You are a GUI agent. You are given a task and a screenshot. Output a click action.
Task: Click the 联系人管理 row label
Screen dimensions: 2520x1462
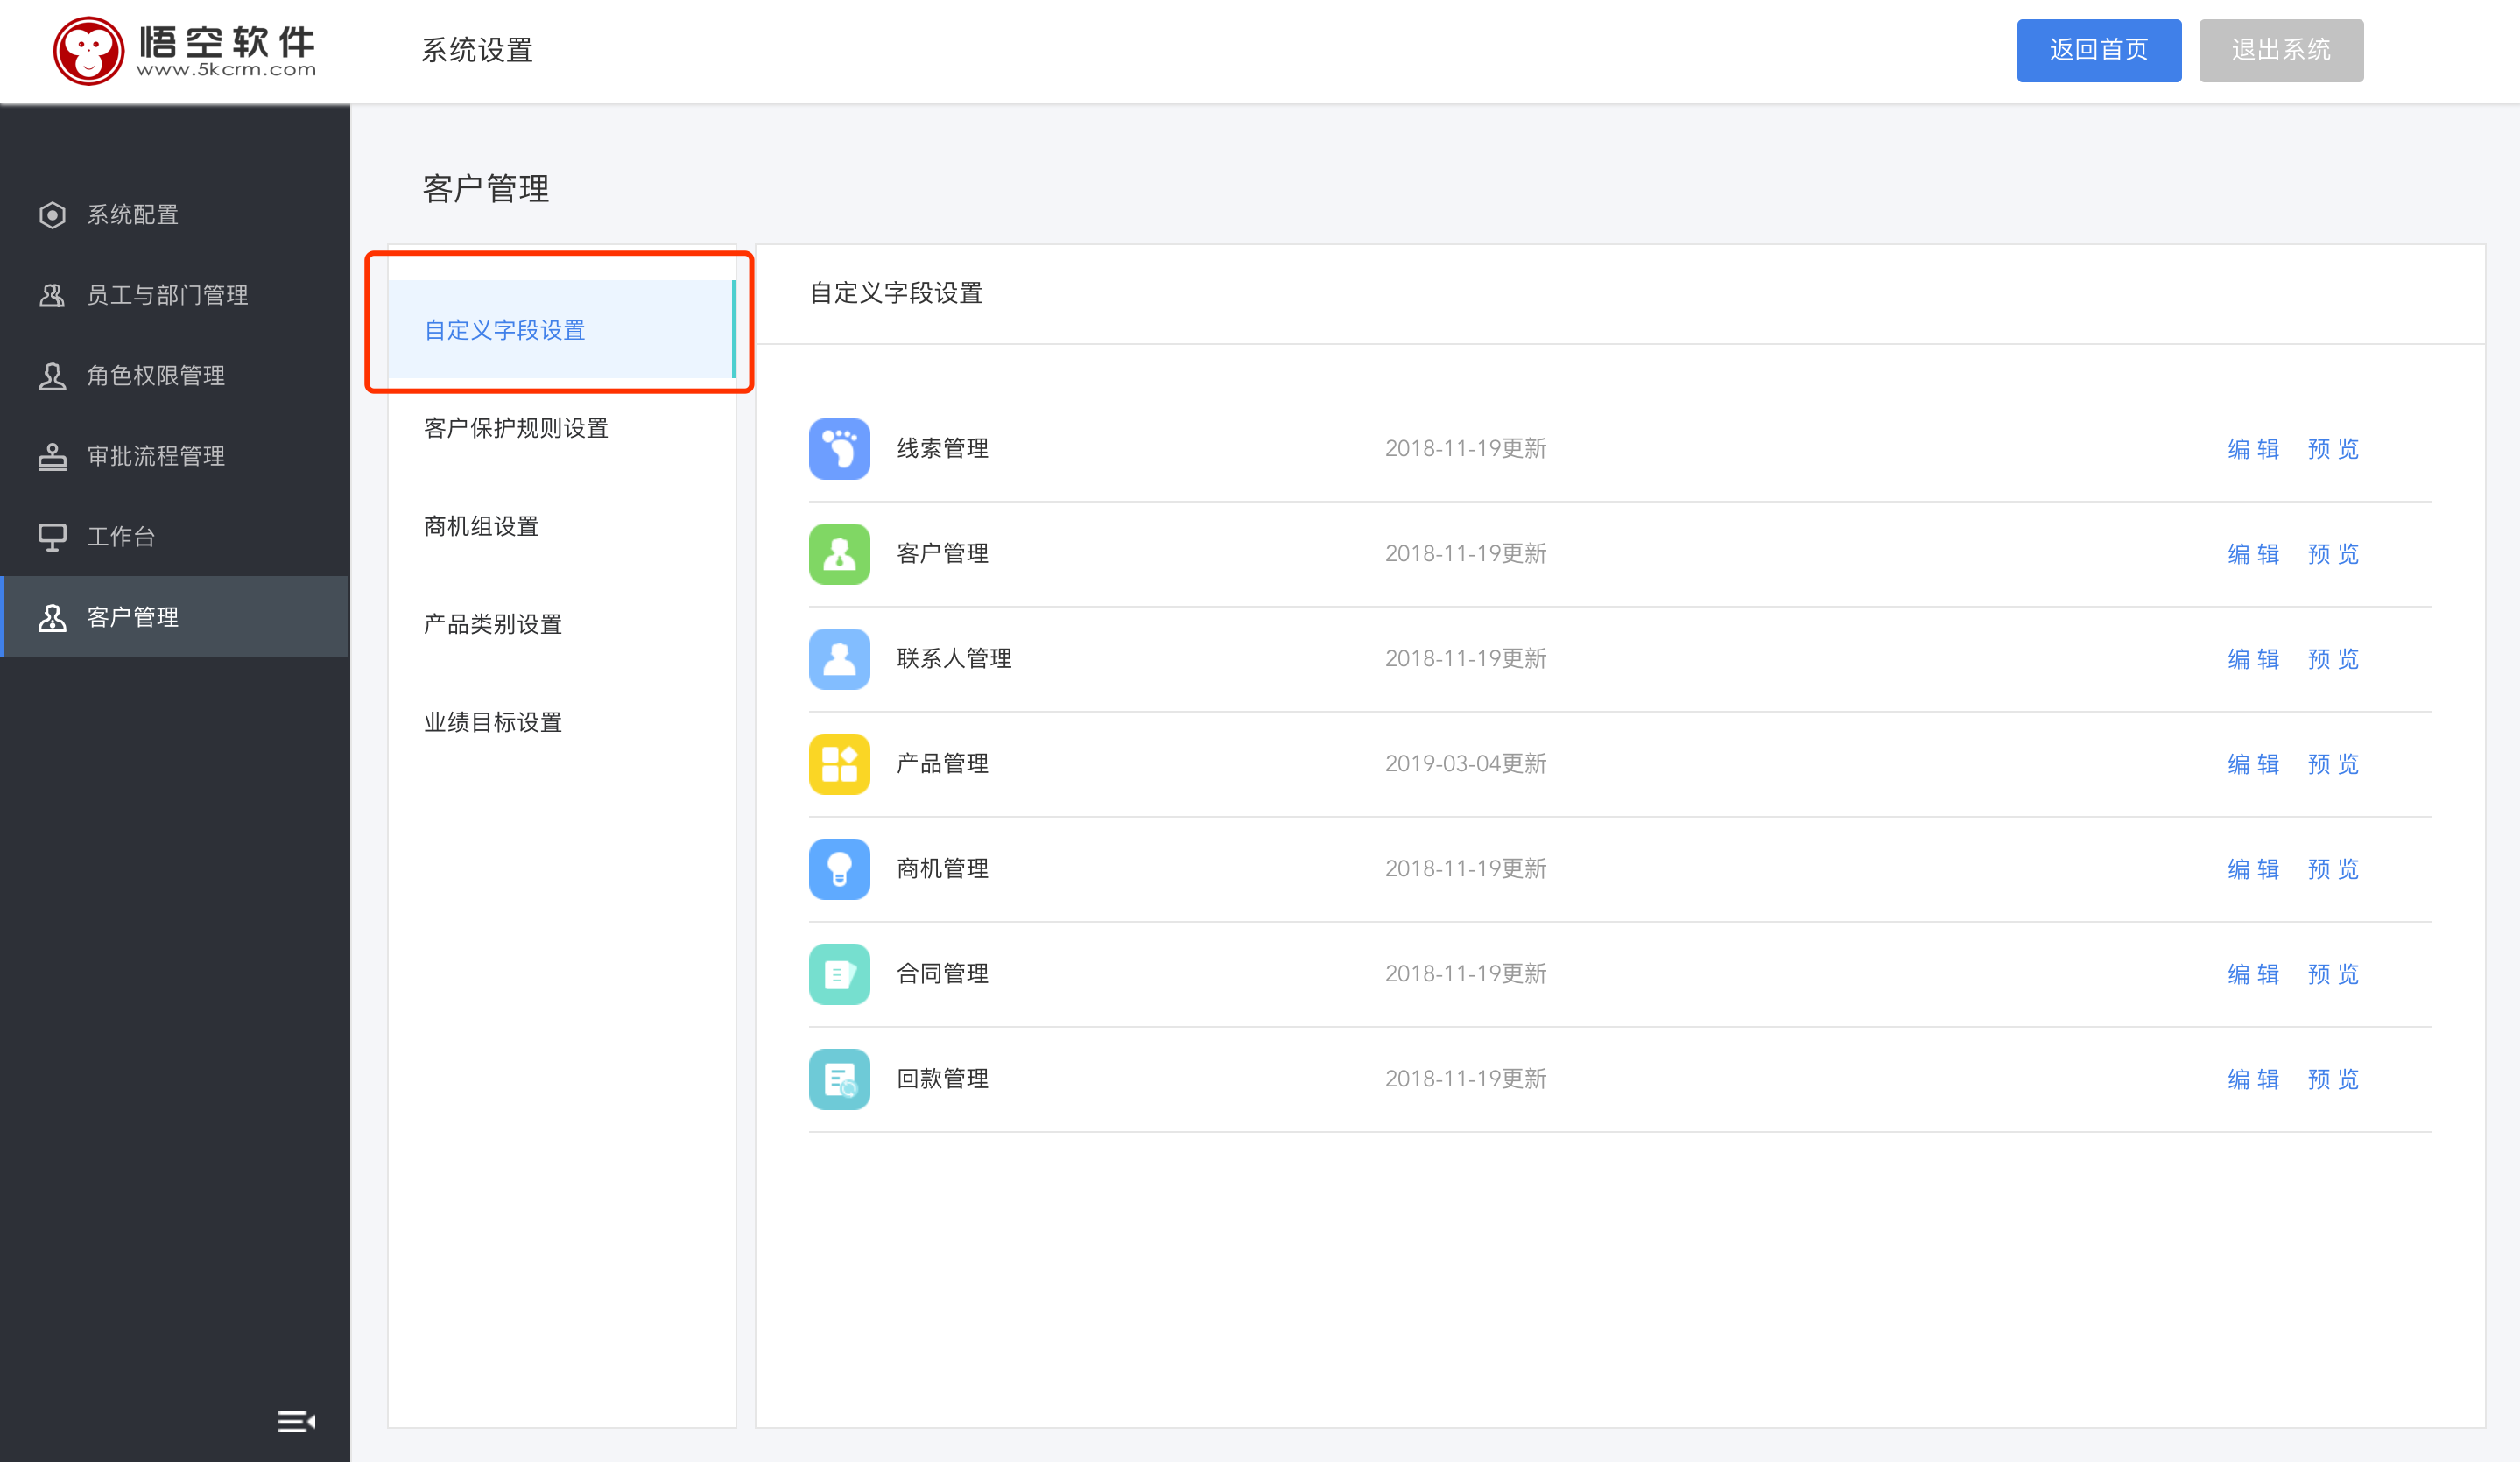click(954, 659)
